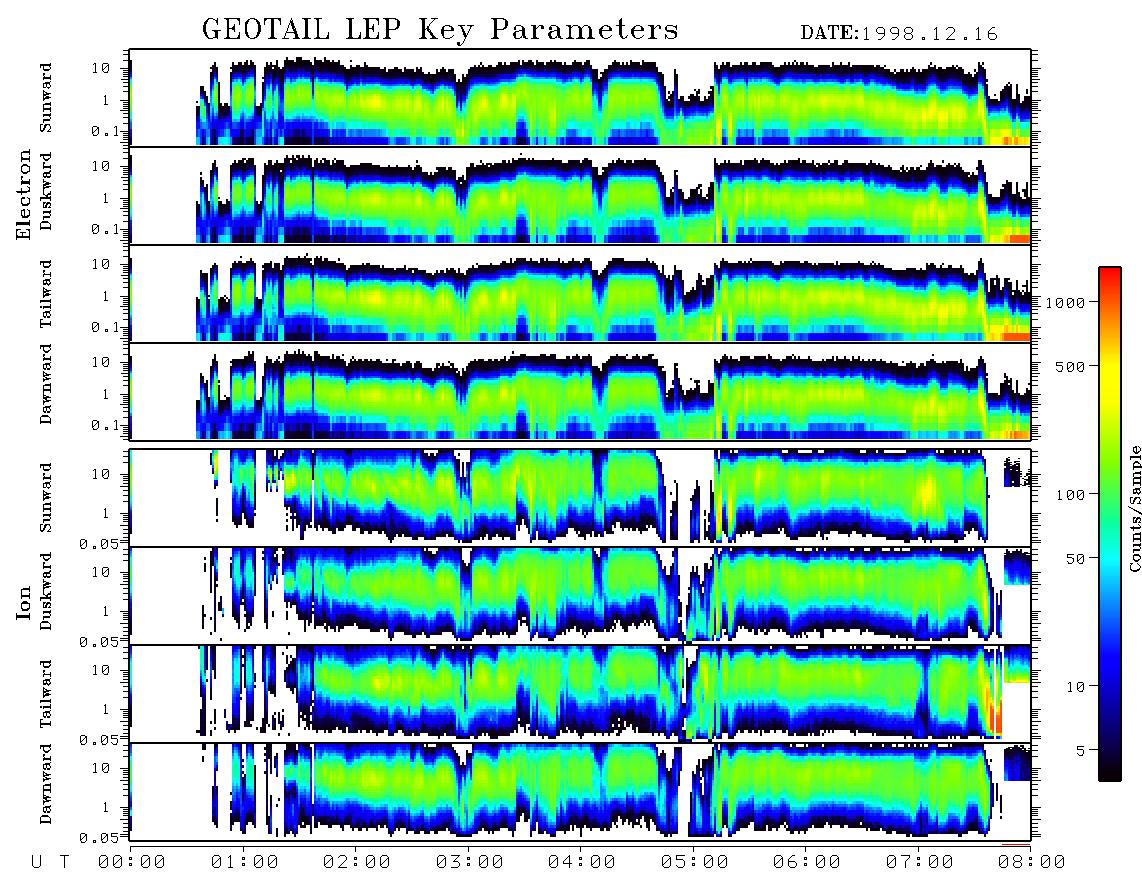This screenshot has width=1142, height=880.
Task: Click the "Ion" group axis label
Action: click(x=24, y=603)
